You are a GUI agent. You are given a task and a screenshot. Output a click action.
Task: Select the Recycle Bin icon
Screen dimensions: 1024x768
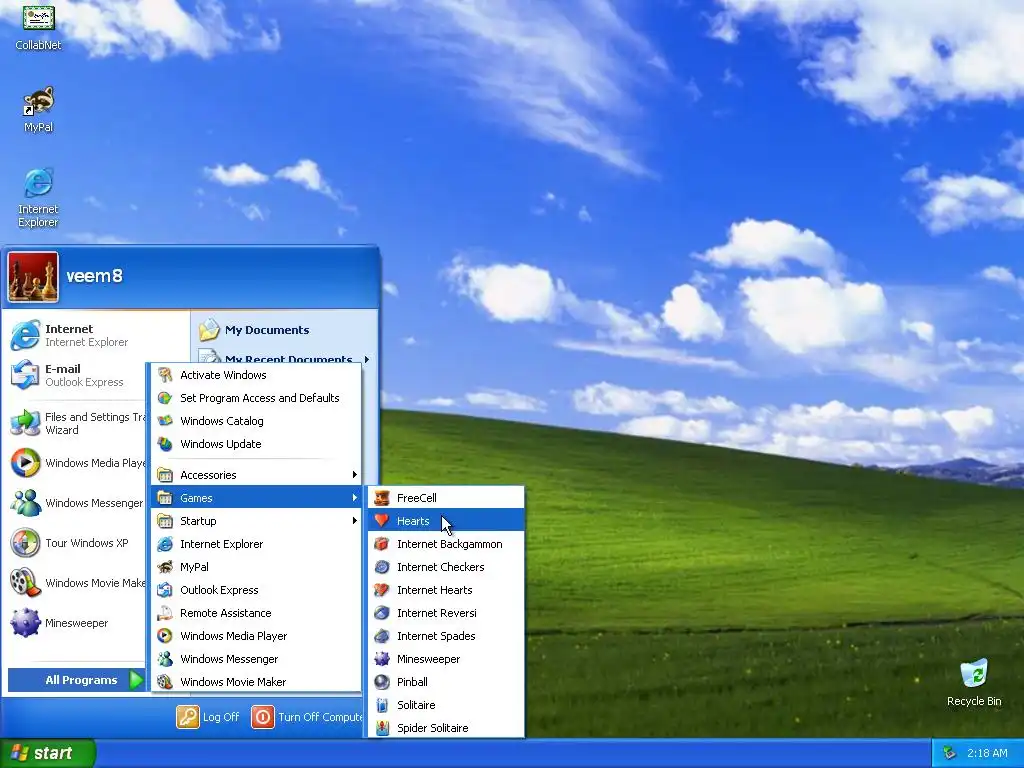(974, 682)
